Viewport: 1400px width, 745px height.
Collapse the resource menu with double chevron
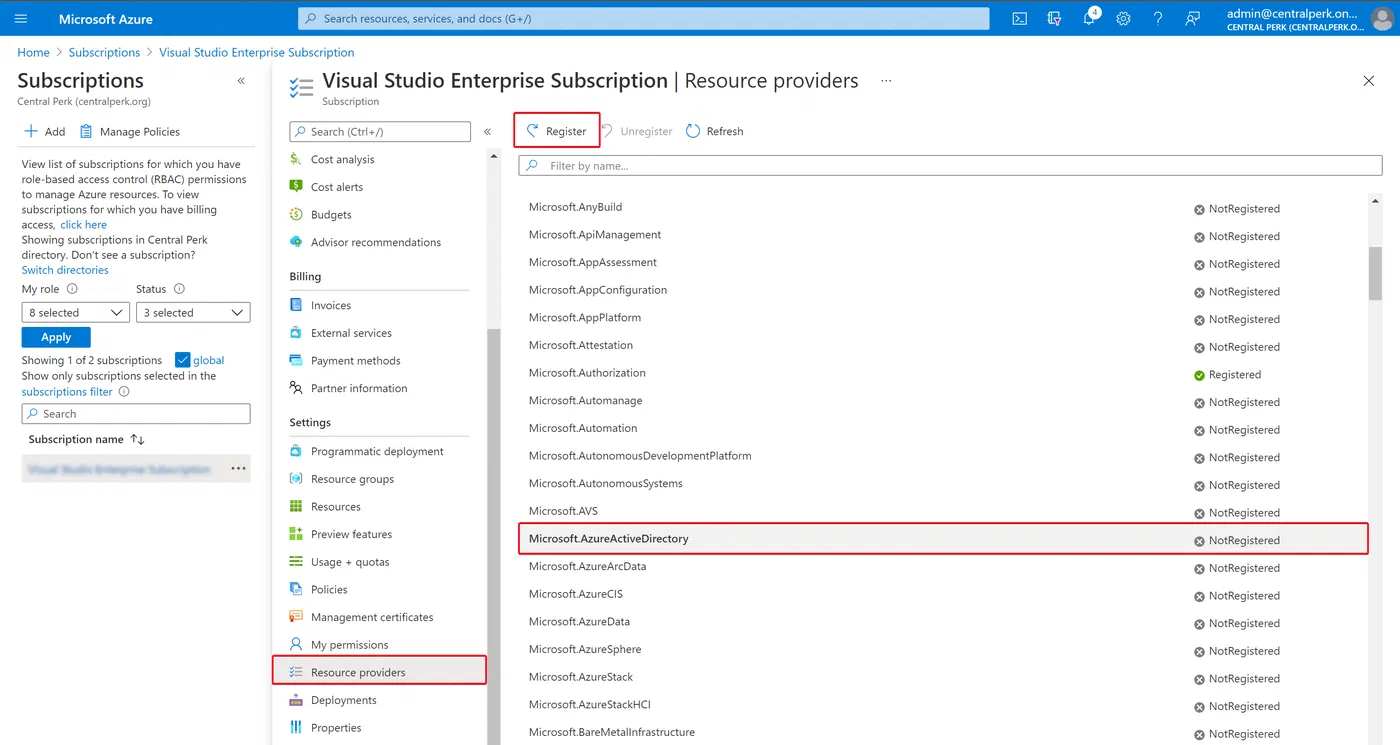point(487,131)
